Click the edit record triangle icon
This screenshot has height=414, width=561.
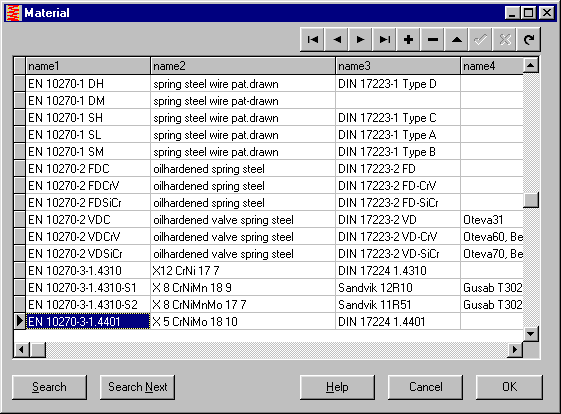(457, 39)
